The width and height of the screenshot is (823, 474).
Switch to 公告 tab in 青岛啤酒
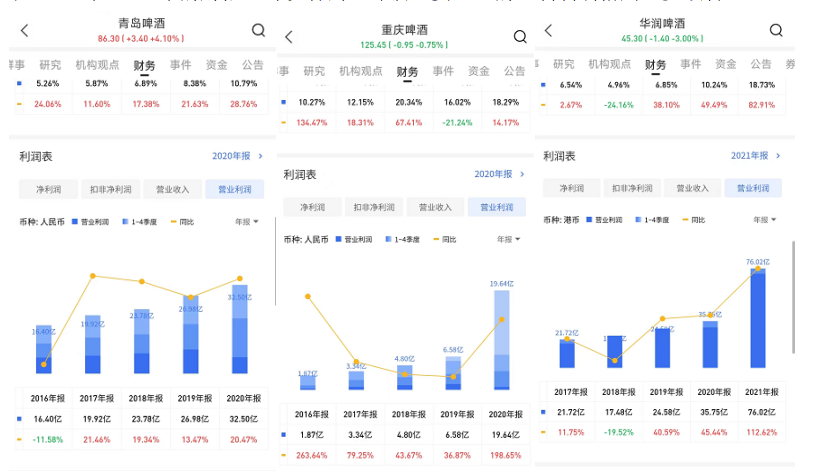[x=252, y=65]
